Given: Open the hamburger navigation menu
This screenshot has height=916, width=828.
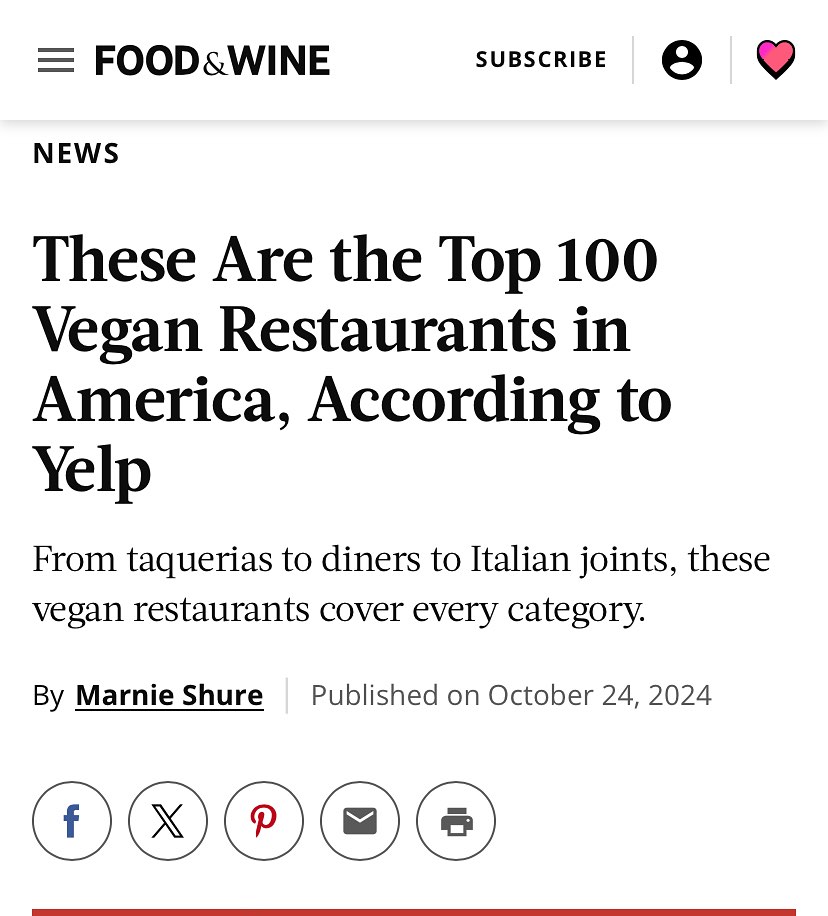Looking at the screenshot, I should point(56,60).
